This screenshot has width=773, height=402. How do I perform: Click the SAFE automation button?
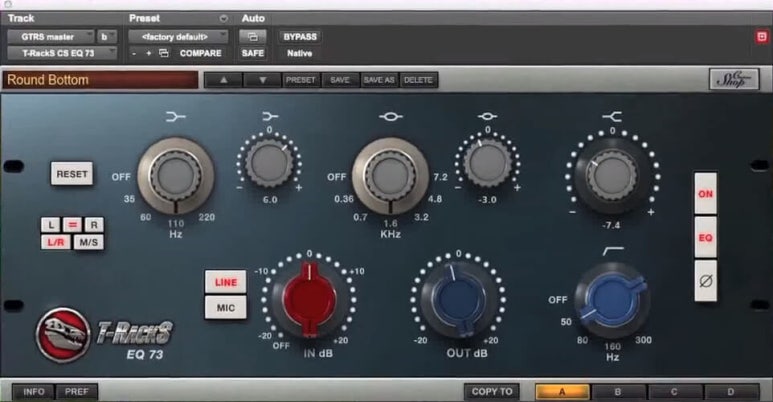pyautogui.click(x=252, y=53)
